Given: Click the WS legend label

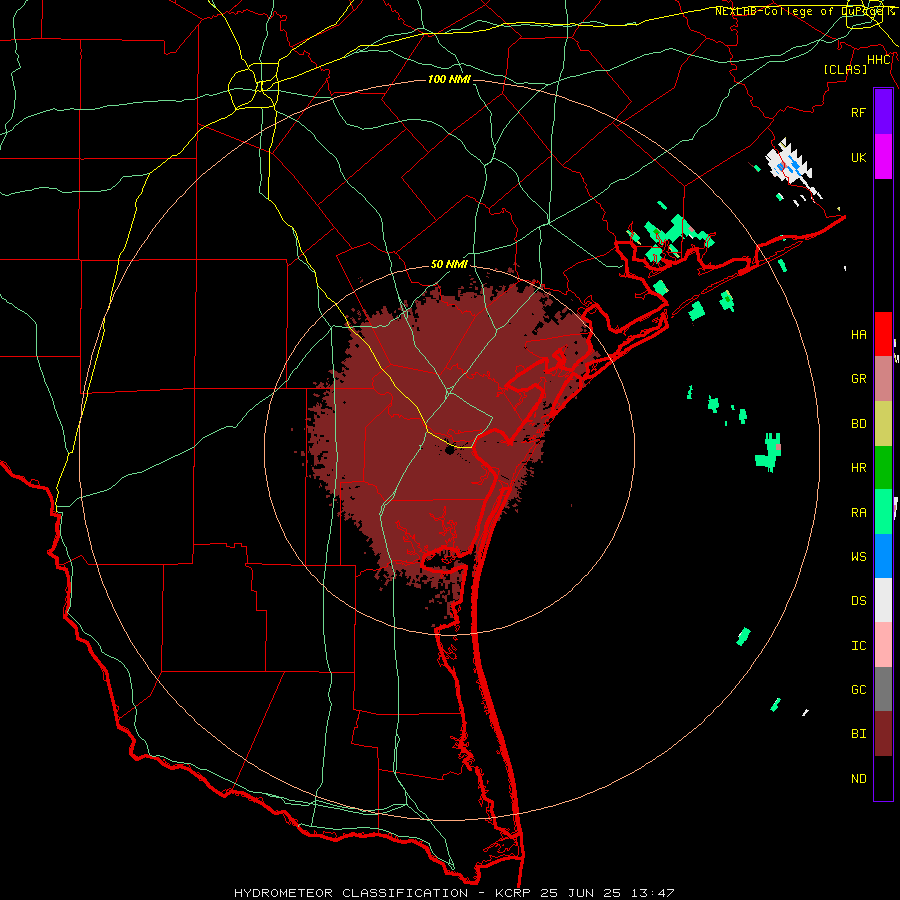Looking at the screenshot, I should click(x=858, y=557).
